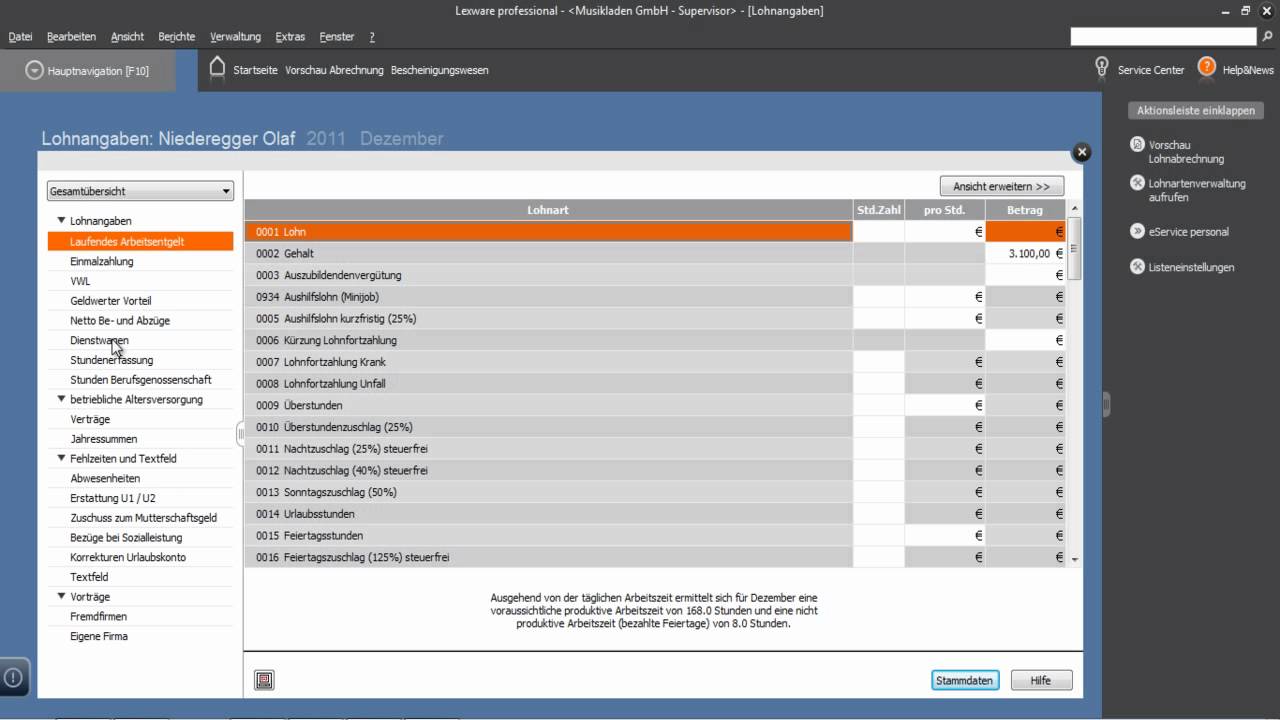Click the Listeneinstellungen icon

tap(1137, 267)
